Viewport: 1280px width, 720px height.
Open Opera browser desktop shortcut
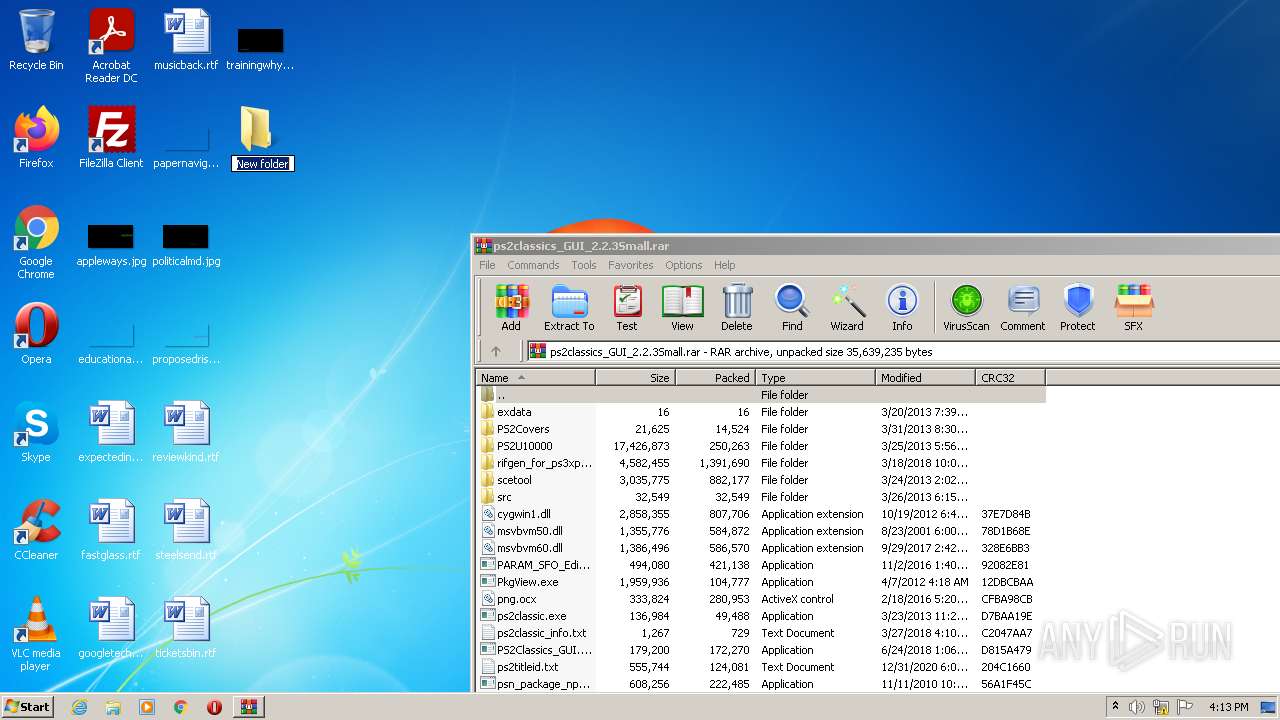click(x=36, y=334)
